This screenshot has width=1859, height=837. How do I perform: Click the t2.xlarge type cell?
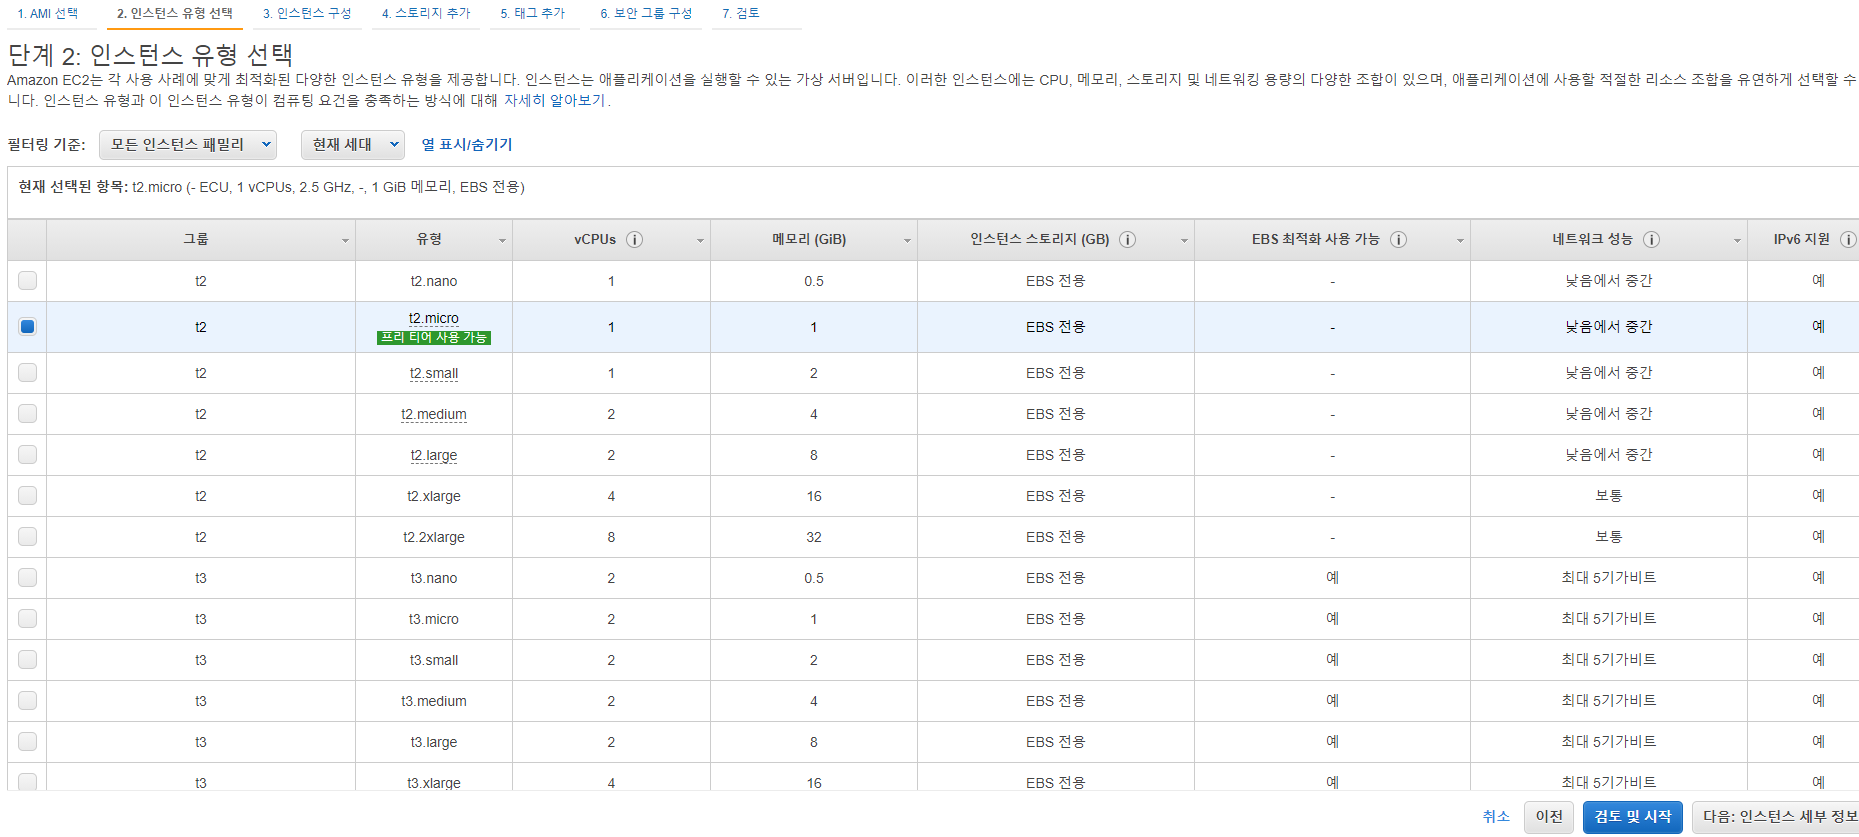click(x=434, y=496)
